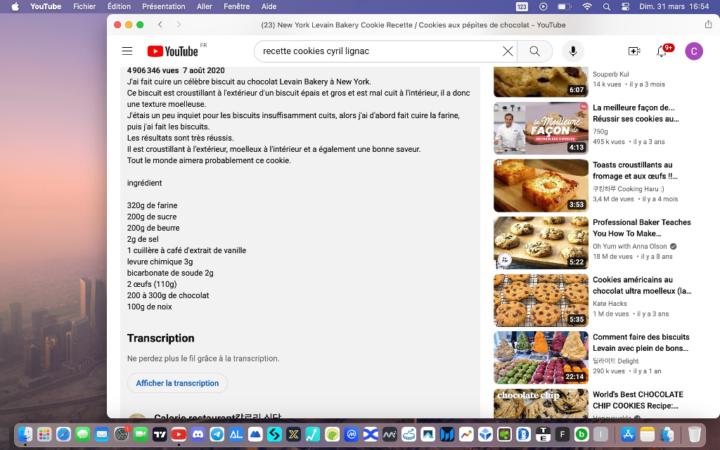Open the Trash in the Dock
Screen dimensions: 720x450
coord(694,434)
